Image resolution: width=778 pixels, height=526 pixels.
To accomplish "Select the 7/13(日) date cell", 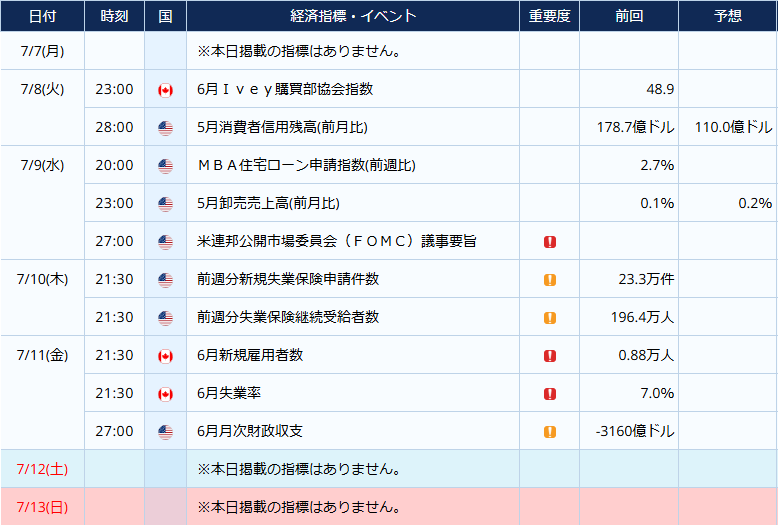I will pyautogui.click(x=43, y=507).
